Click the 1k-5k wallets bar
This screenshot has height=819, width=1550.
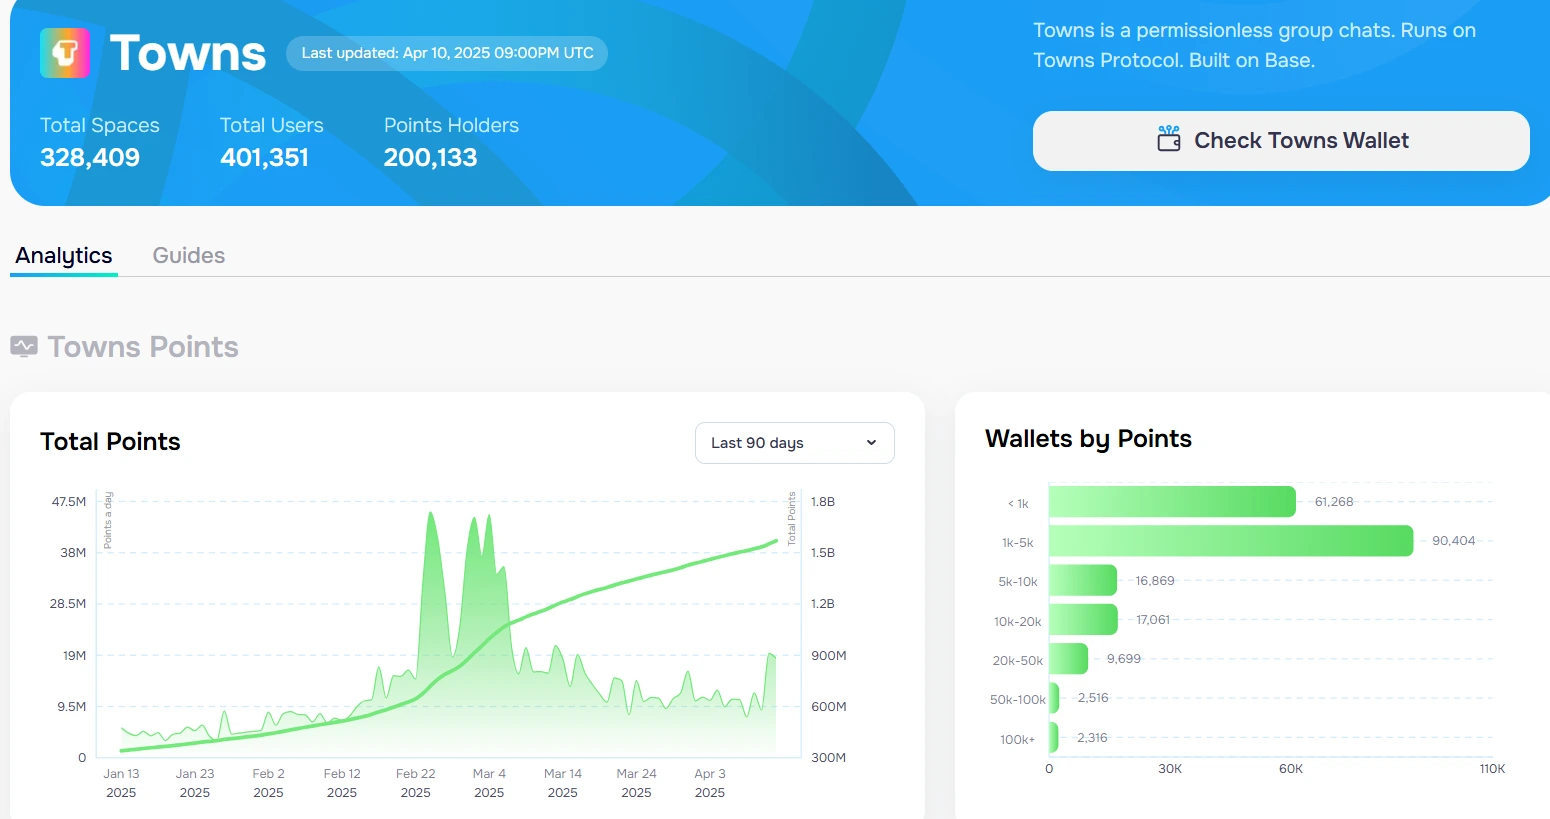(x=1231, y=541)
